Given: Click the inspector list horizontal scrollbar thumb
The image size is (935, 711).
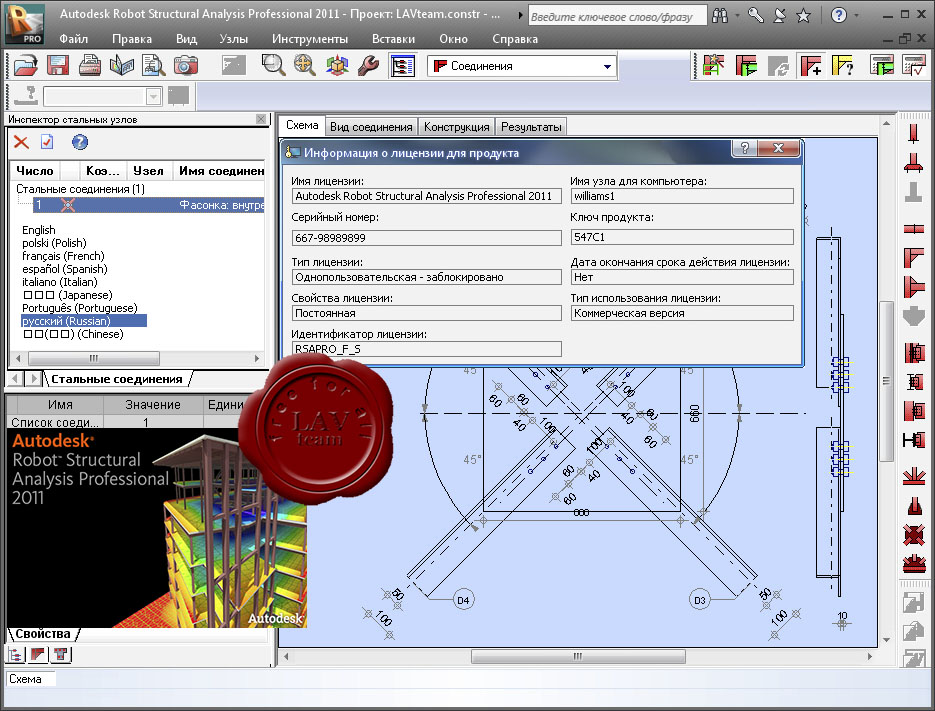Looking at the screenshot, I should [x=94, y=358].
